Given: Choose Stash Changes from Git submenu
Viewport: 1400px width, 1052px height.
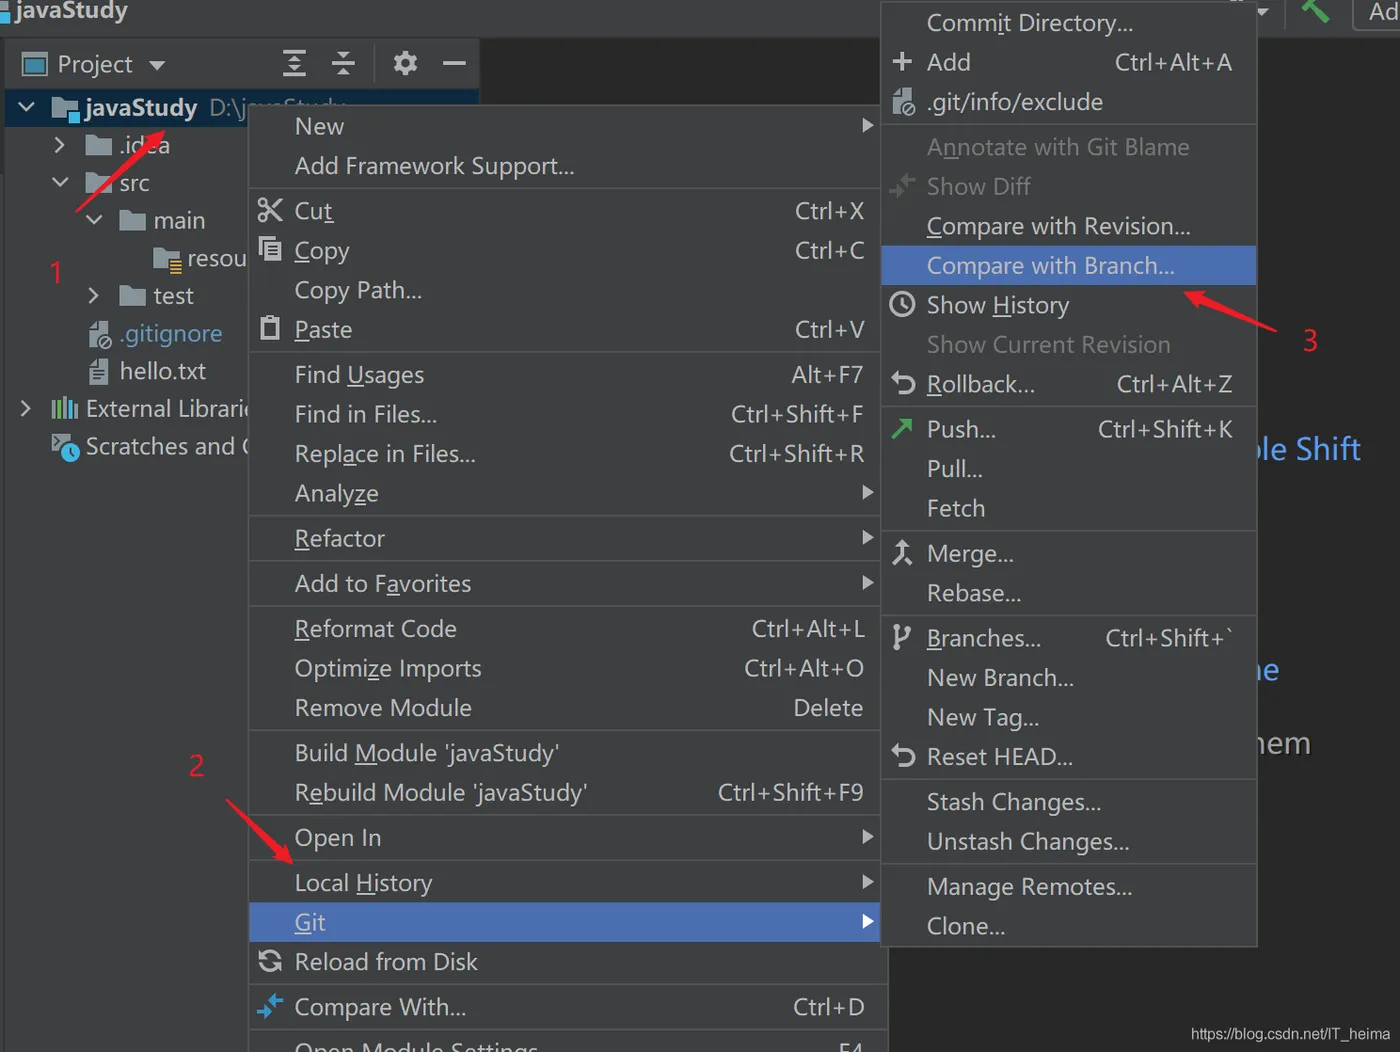Looking at the screenshot, I should pyautogui.click(x=1068, y=802).
